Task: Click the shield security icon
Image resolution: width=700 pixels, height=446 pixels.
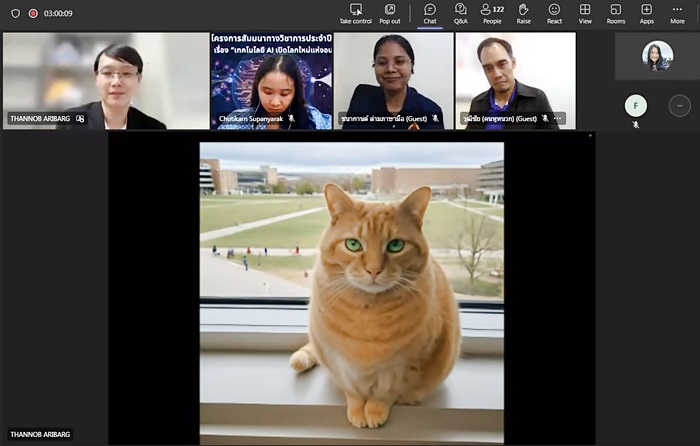Action: click(x=15, y=13)
